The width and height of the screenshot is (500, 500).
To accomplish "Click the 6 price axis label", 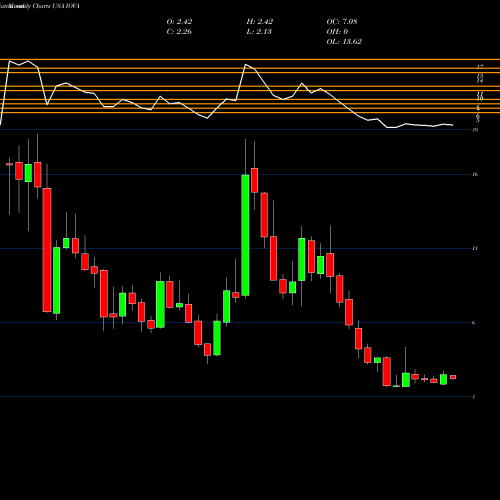I will 474,323.
